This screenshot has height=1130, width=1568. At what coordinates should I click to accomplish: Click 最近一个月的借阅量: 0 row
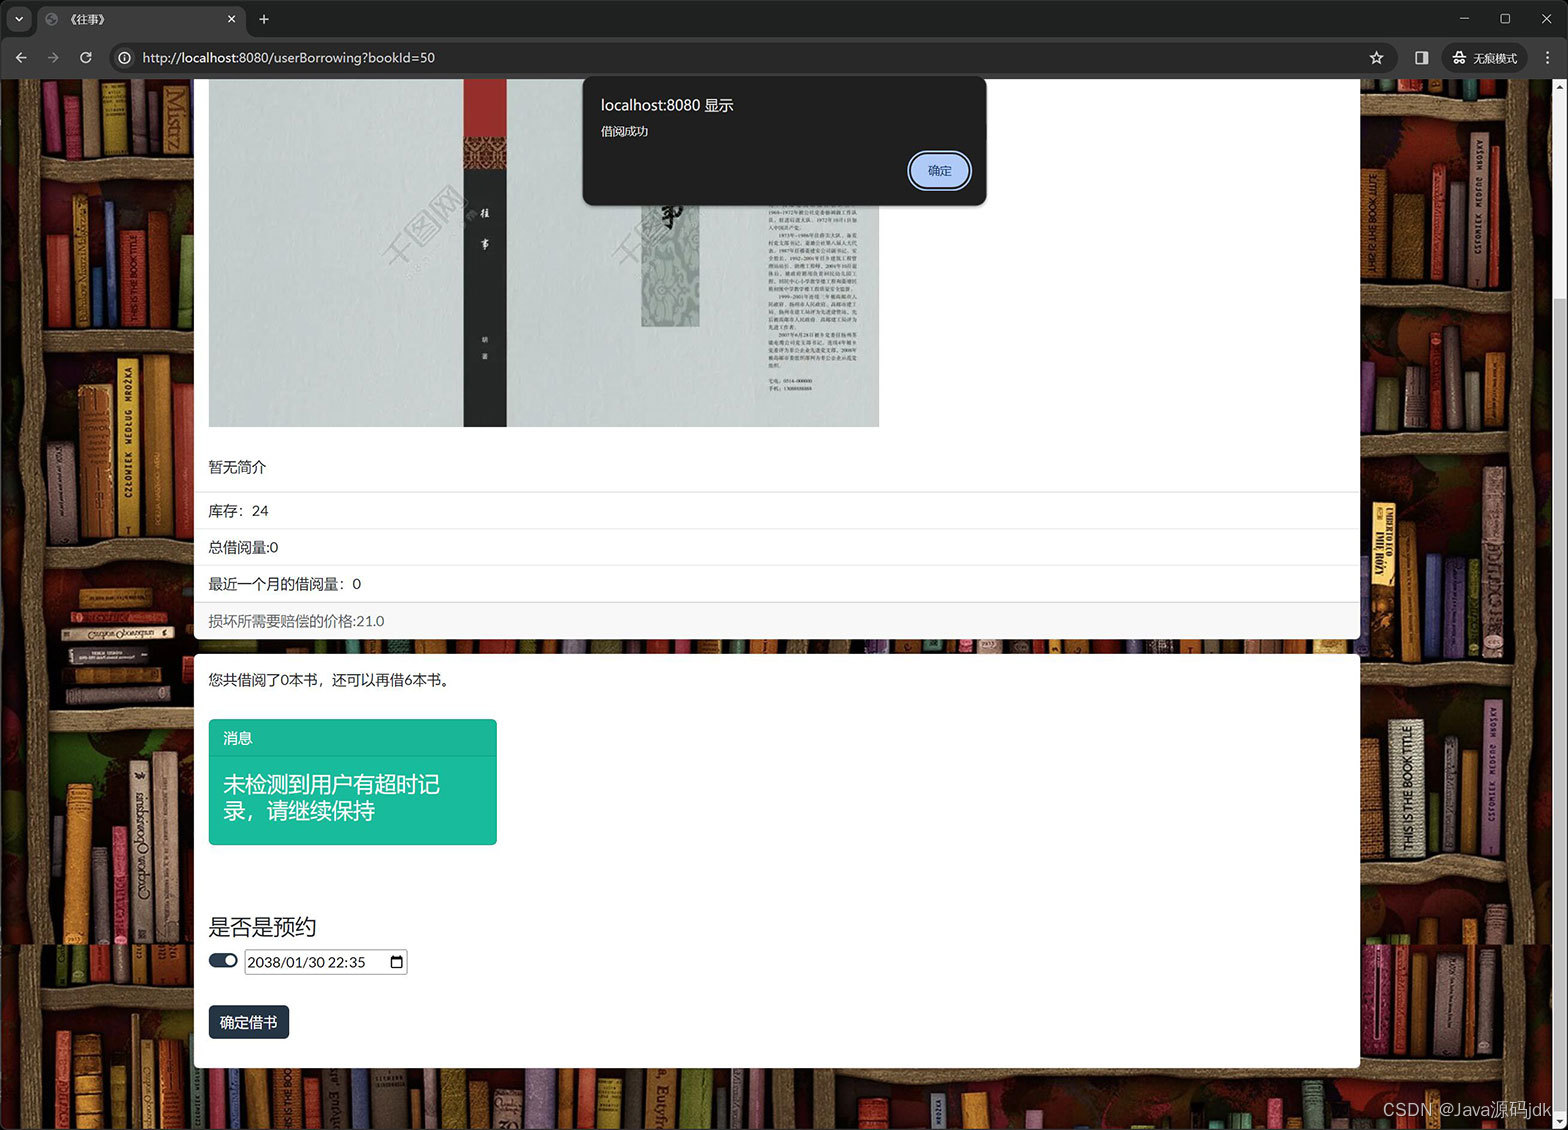(777, 584)
